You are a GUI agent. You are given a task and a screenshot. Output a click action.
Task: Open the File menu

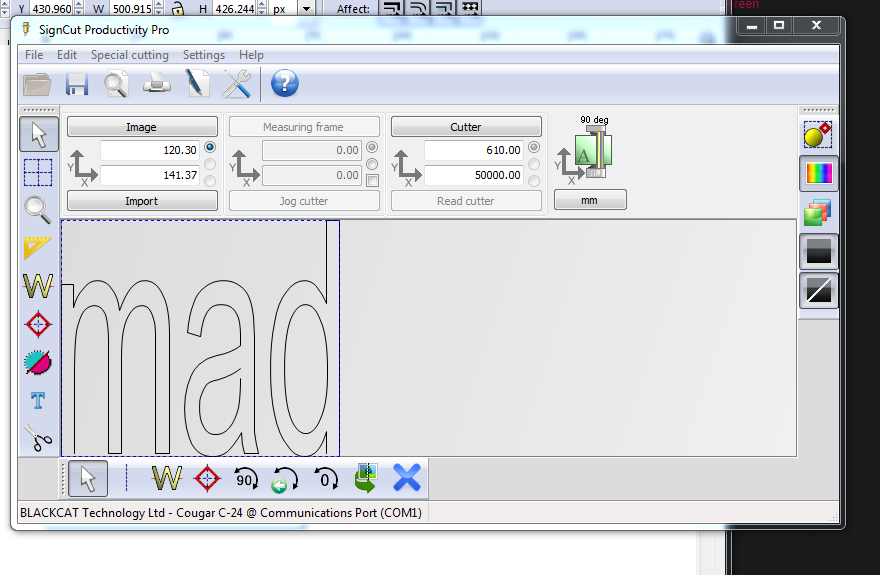tap(34, 55)
